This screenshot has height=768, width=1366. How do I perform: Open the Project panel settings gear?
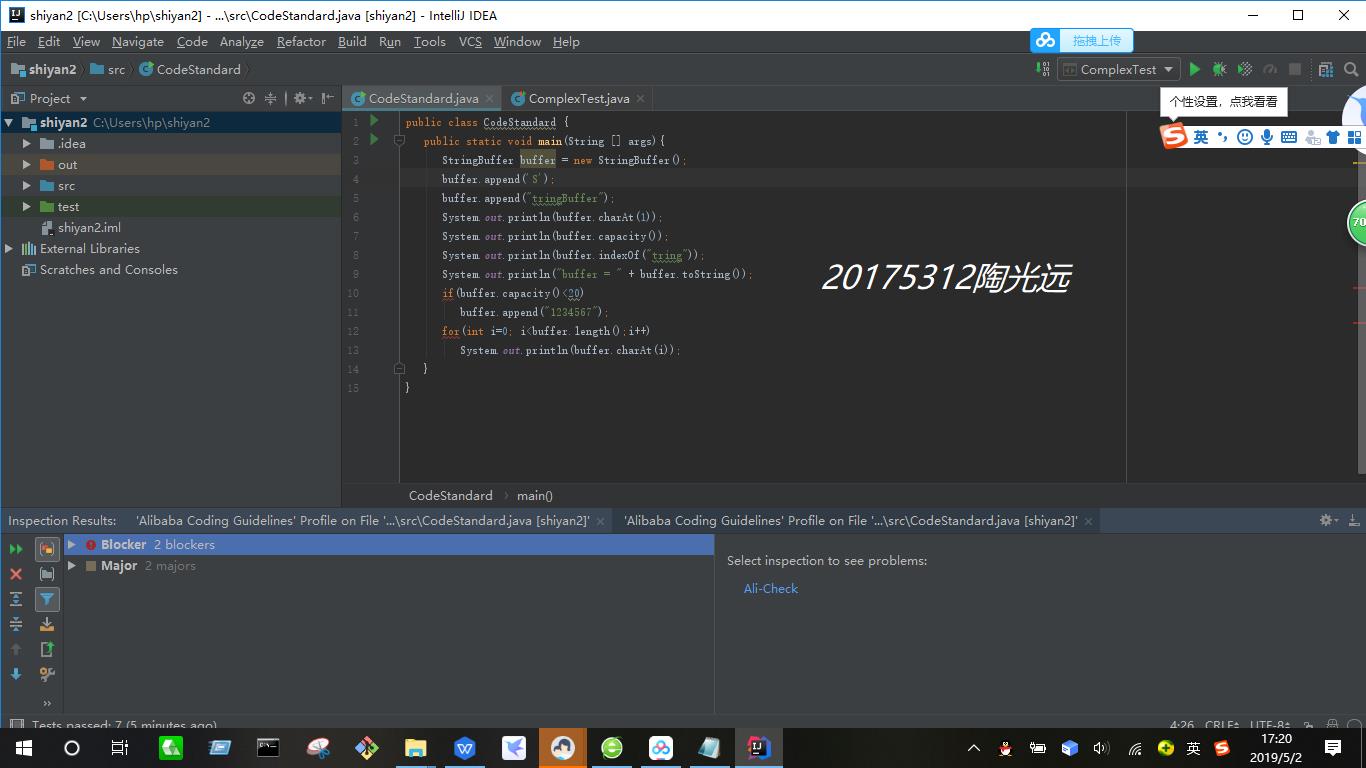pos(300,98)
